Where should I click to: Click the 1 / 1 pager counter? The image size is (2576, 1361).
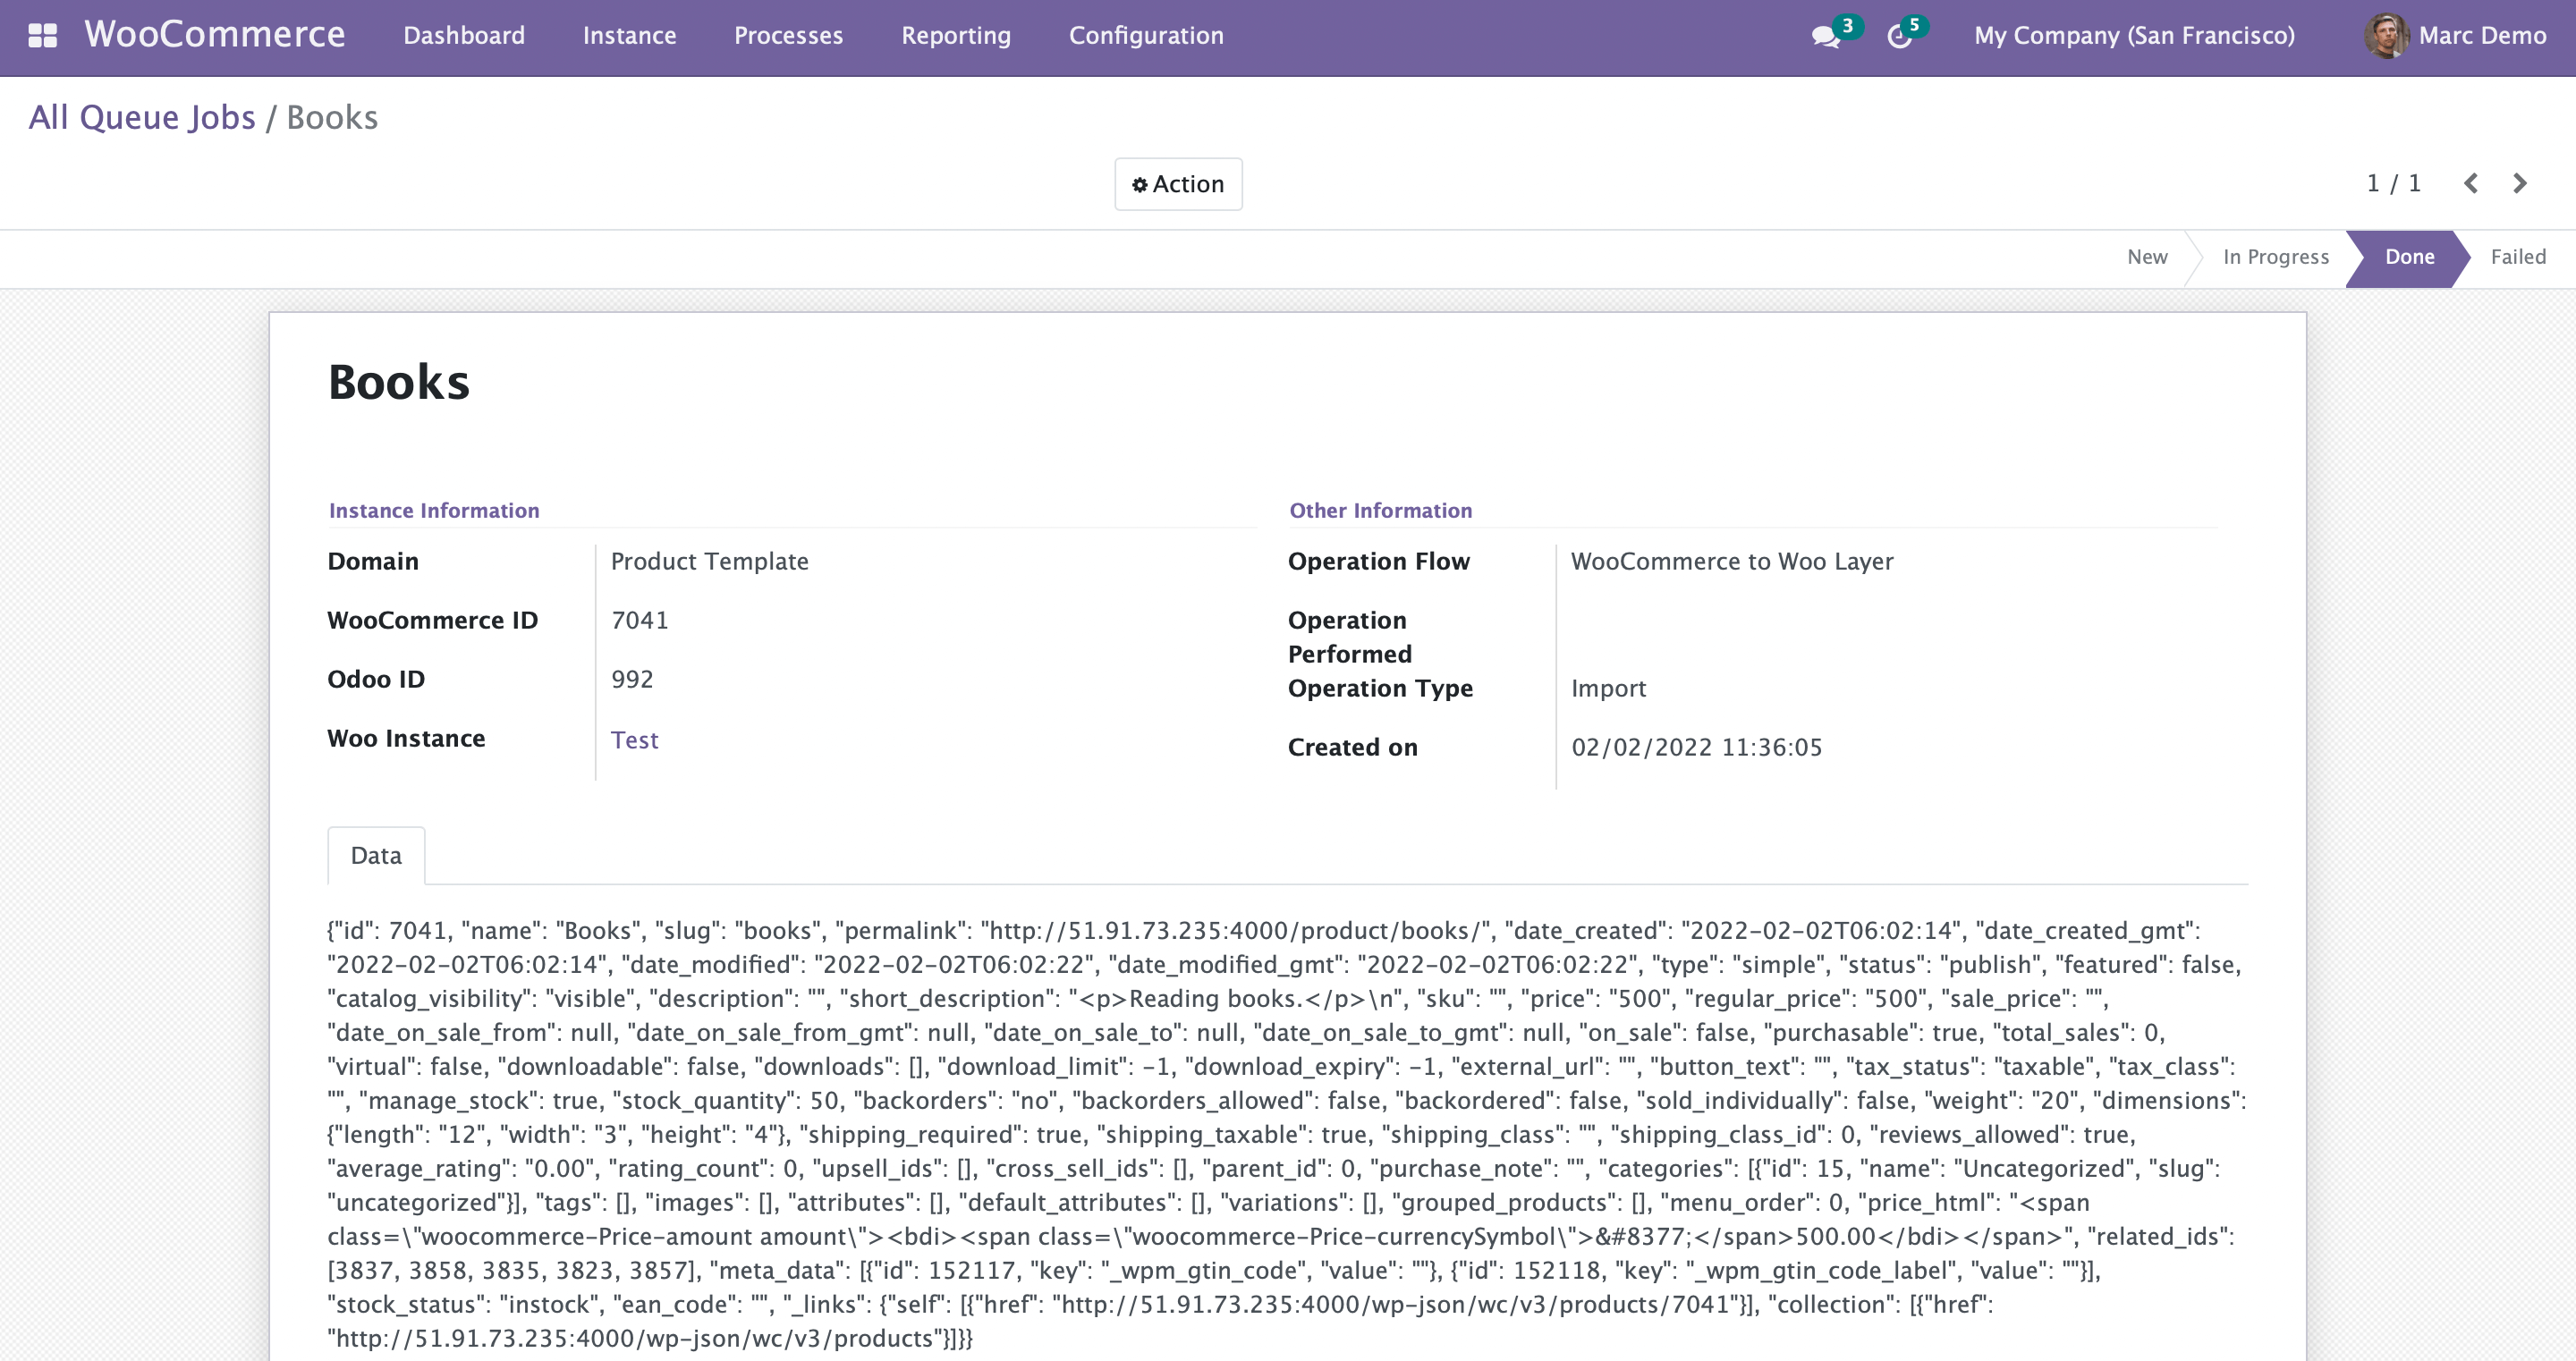[x=2393, y=183]
